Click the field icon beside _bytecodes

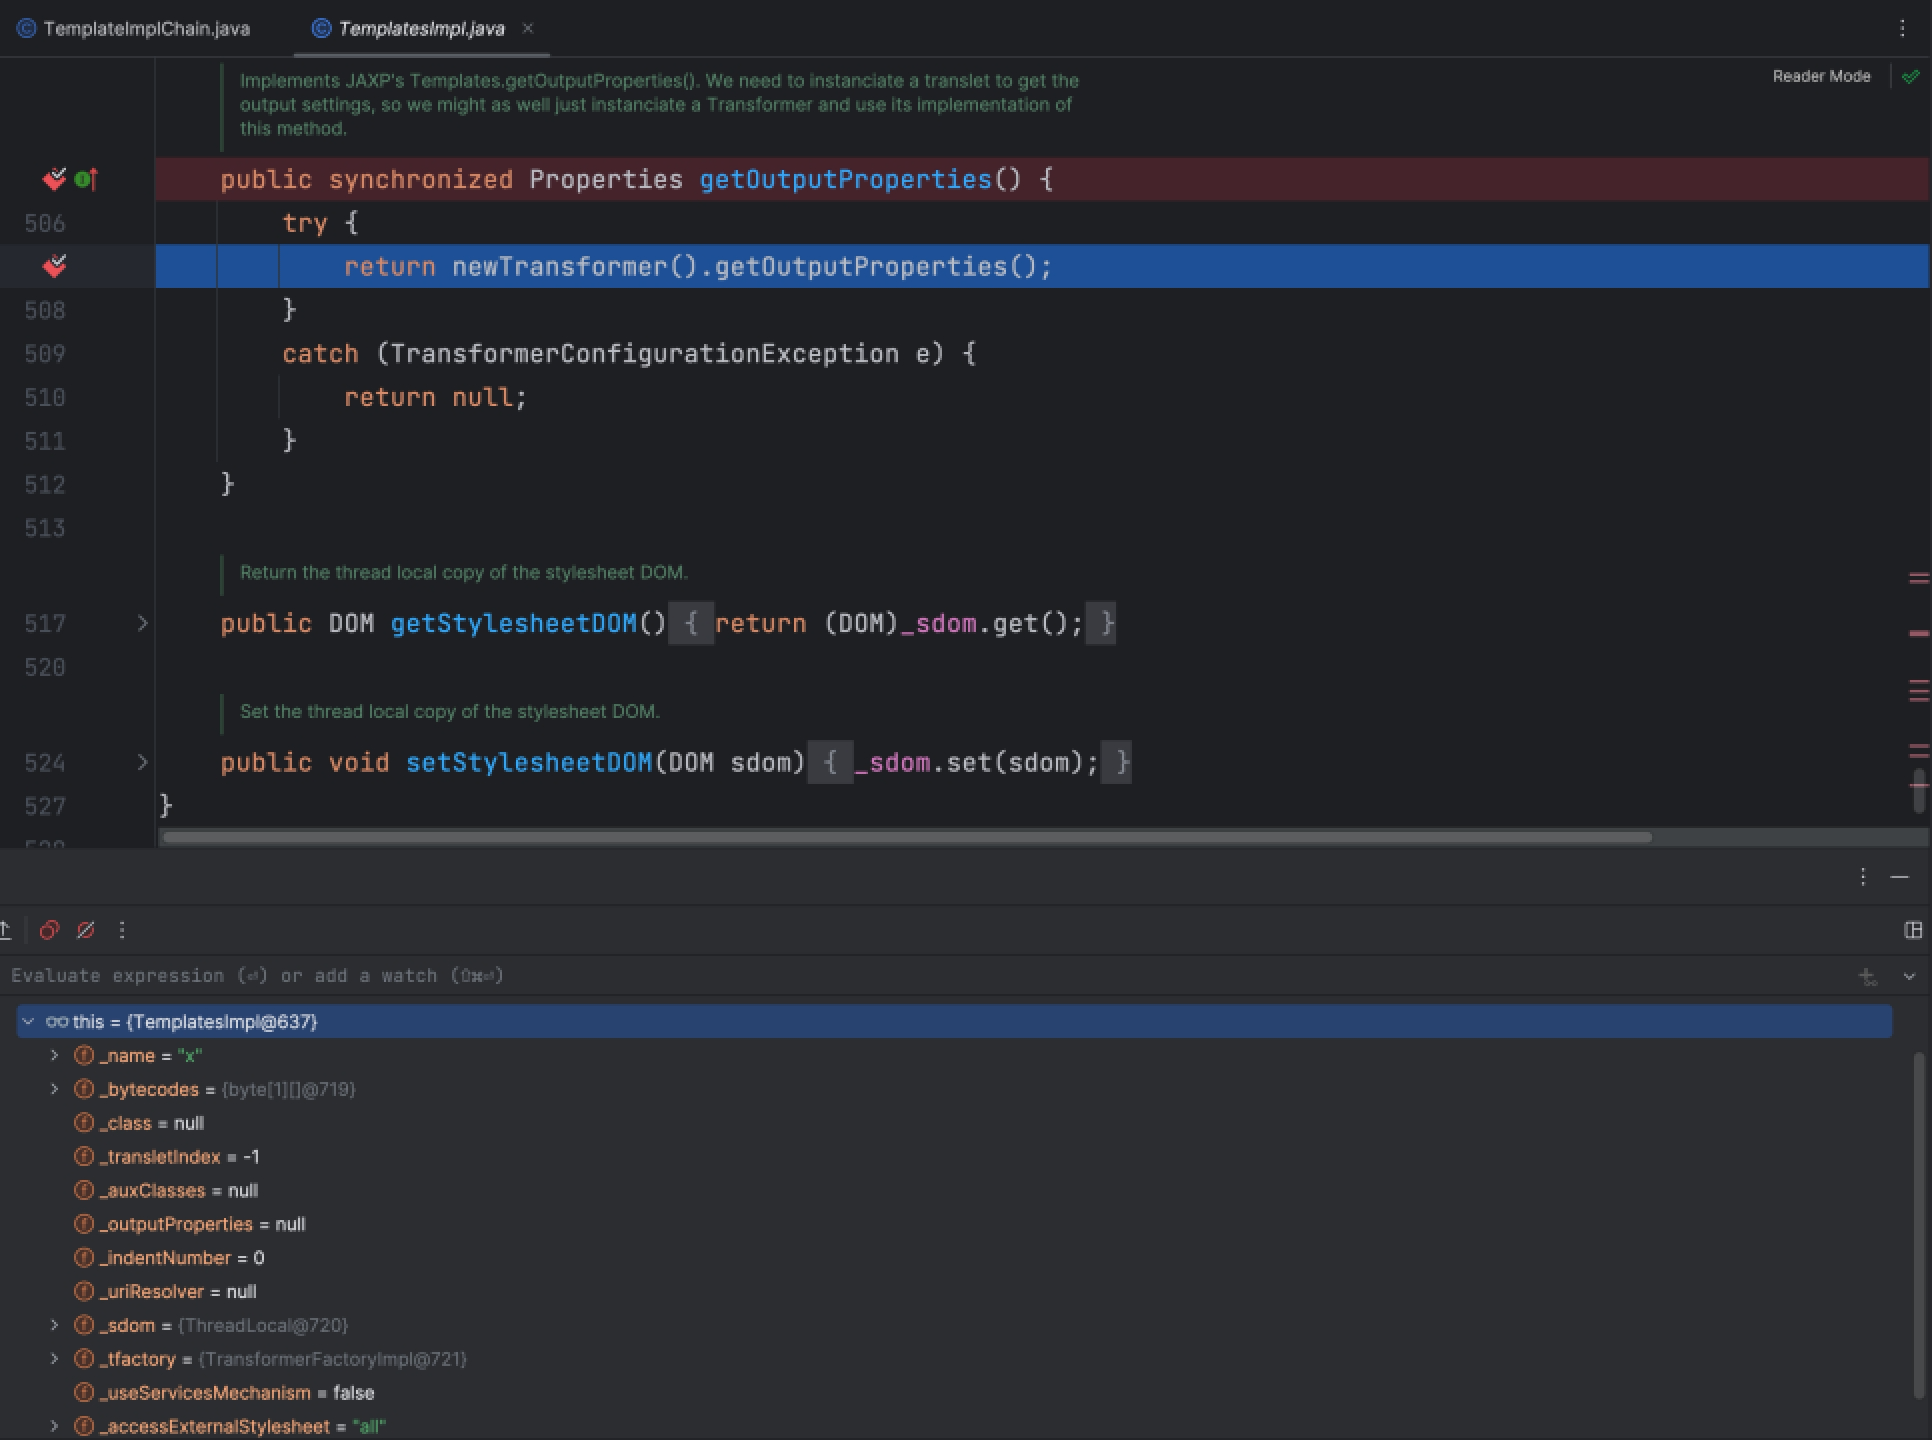click(x=84, y=1089)
